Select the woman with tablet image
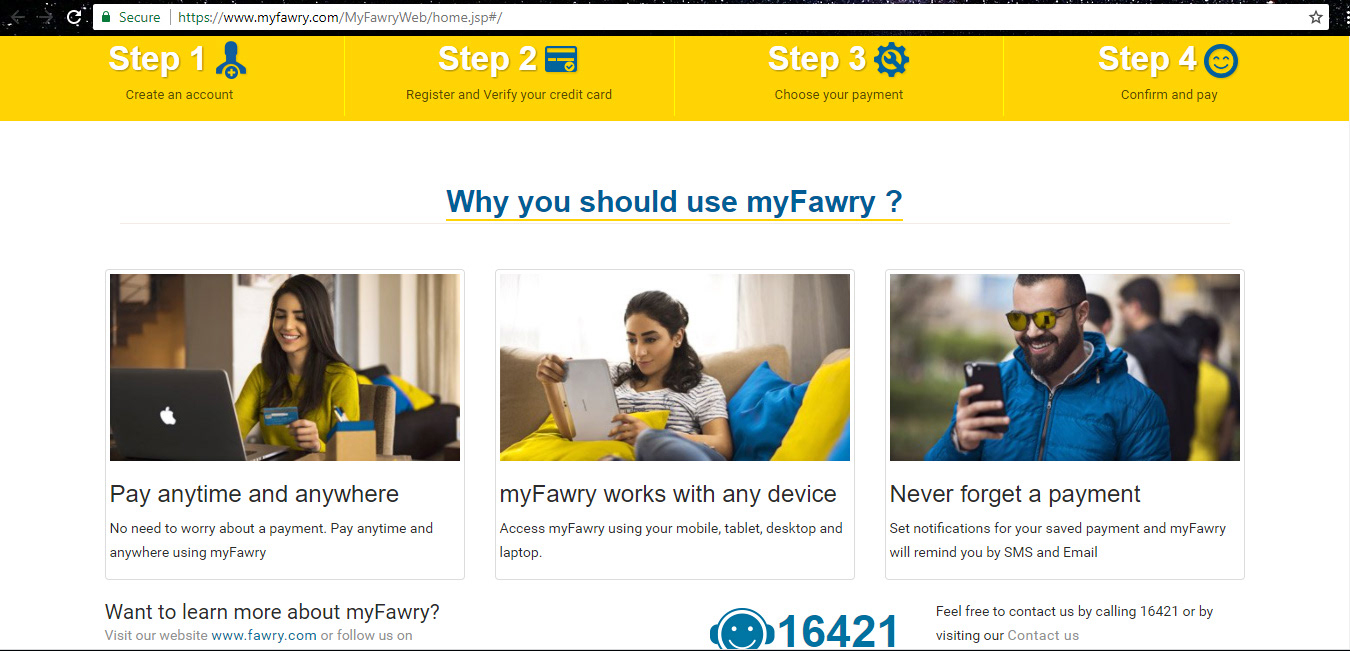The image size is (1350, 651). pos(675,367)
